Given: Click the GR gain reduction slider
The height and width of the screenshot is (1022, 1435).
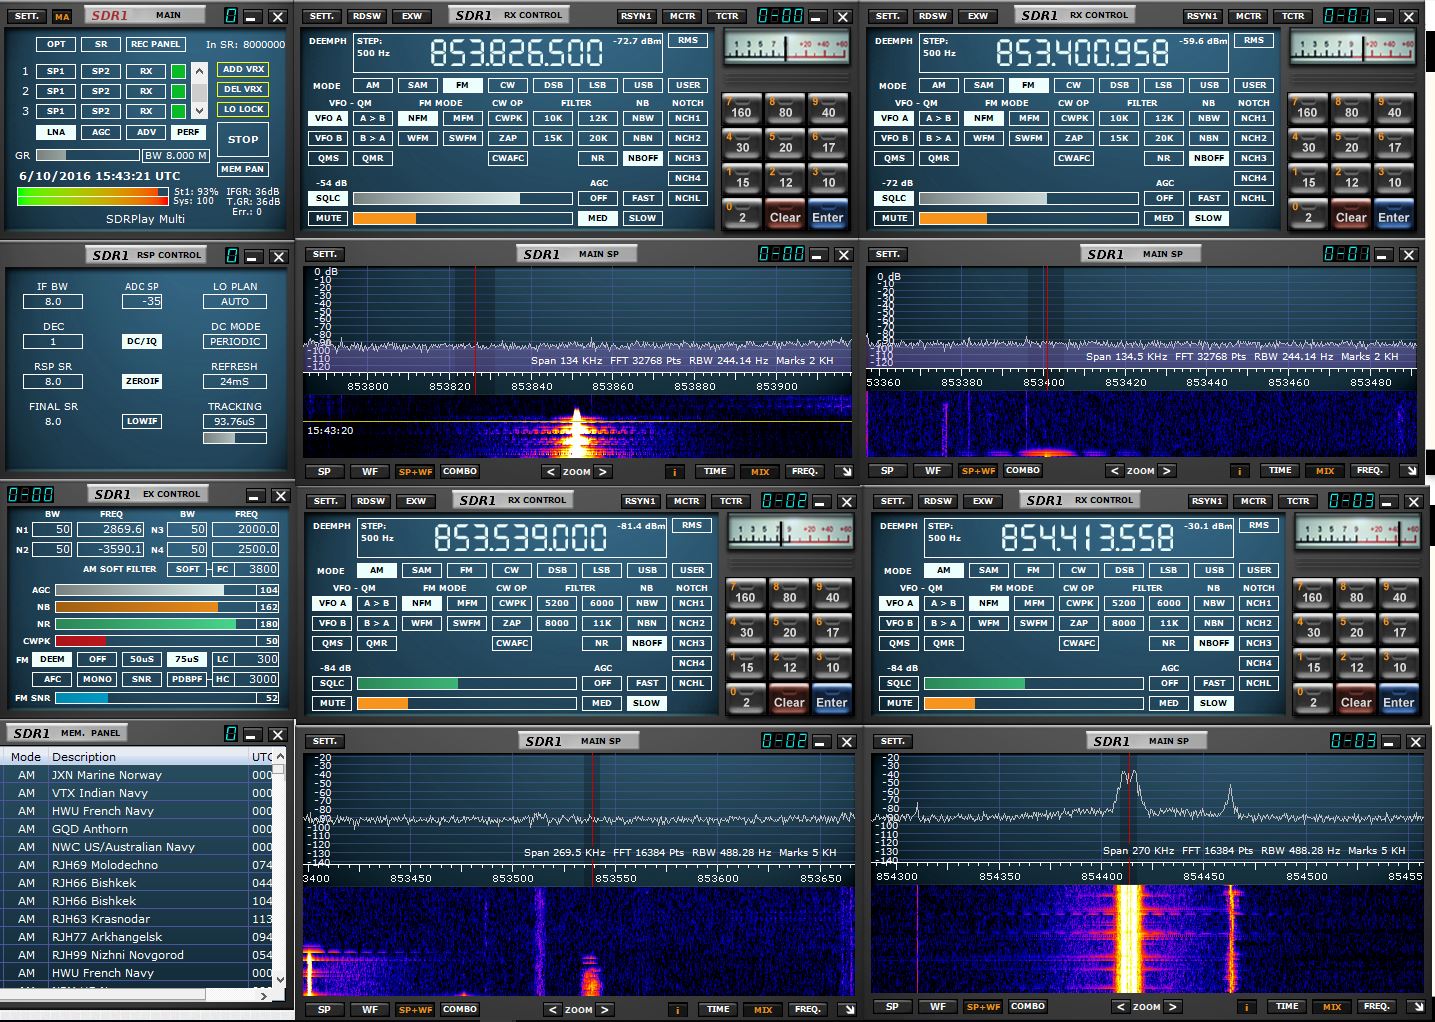Looking at the screenshot, I should (x=88, y=154).
